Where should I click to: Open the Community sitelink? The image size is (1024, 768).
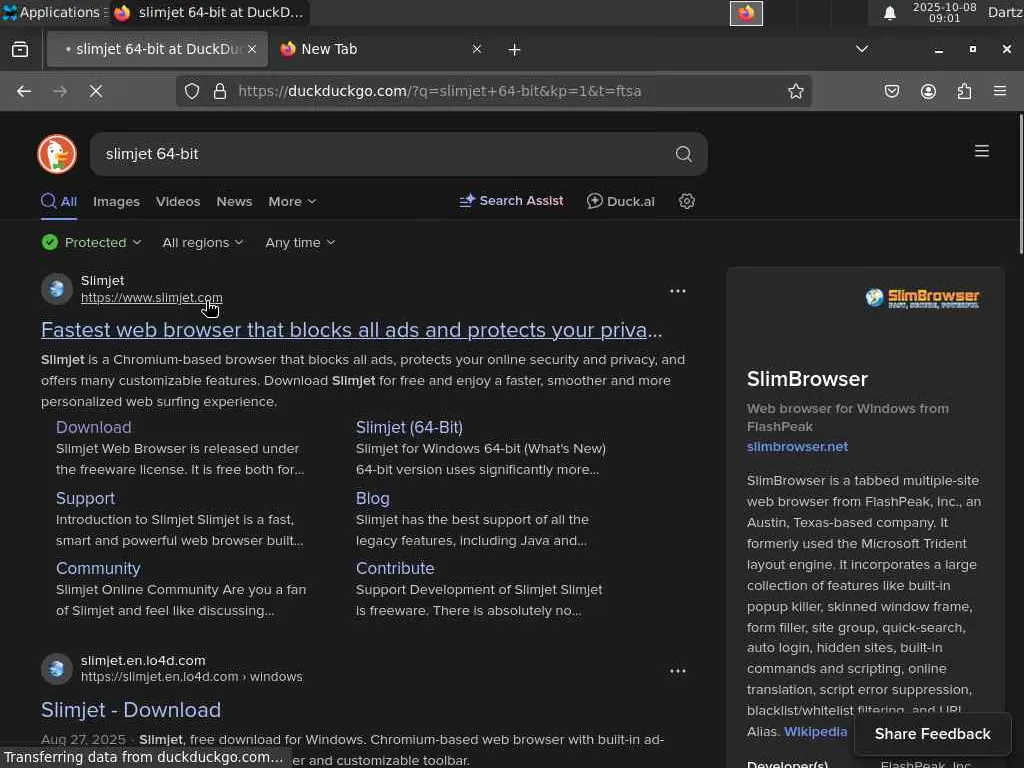(x=98, y=569)
